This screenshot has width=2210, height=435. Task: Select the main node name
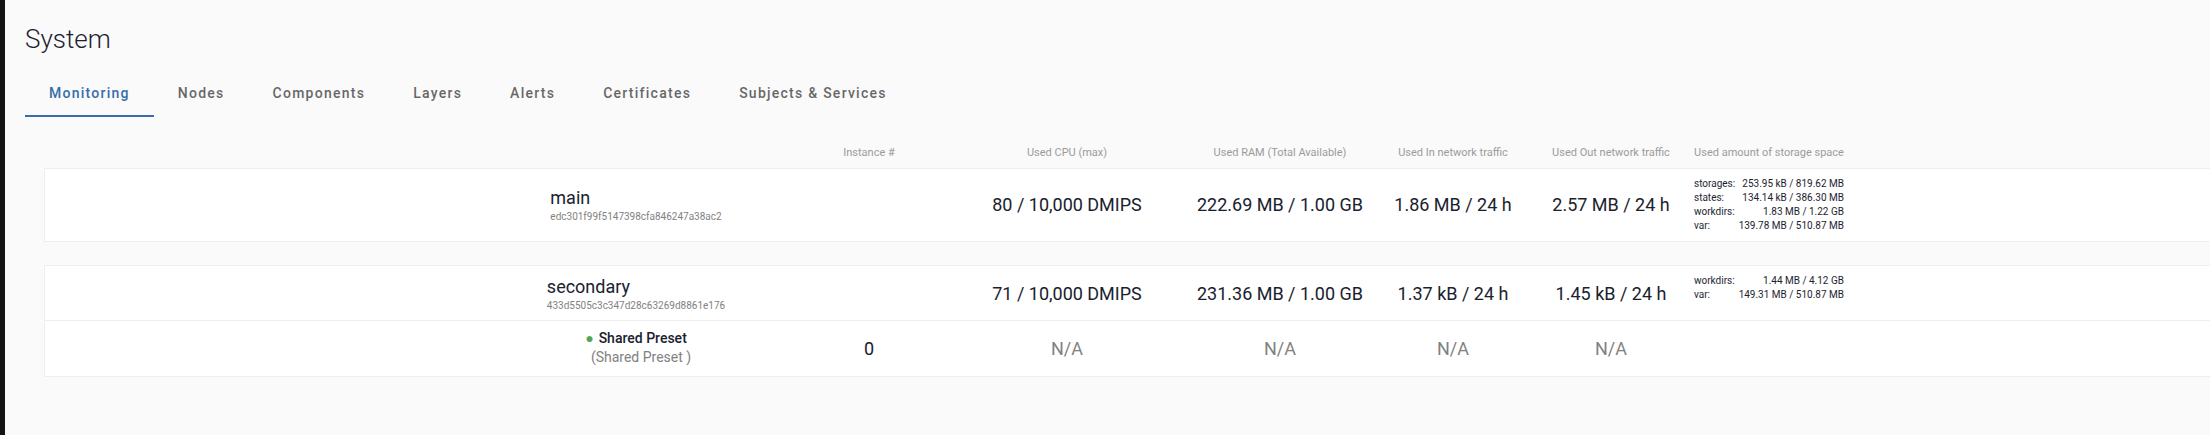pyautogui.click(x=570, y=198)
